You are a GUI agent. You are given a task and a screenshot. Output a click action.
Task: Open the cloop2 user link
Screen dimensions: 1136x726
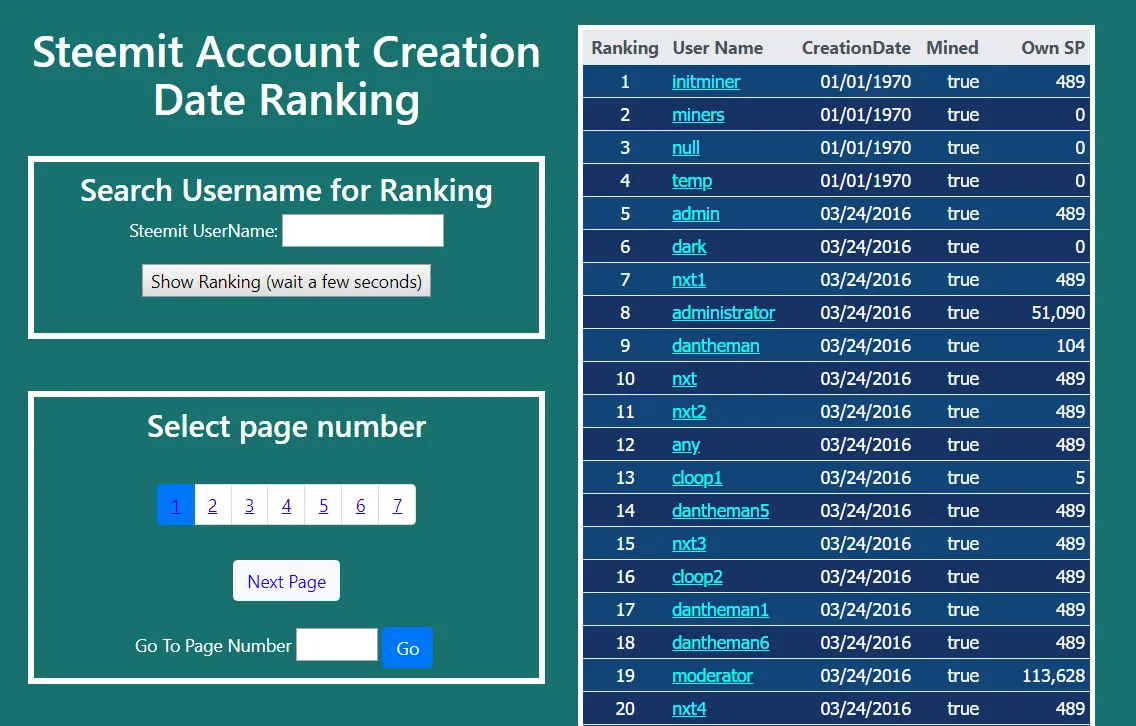point(697,577)
